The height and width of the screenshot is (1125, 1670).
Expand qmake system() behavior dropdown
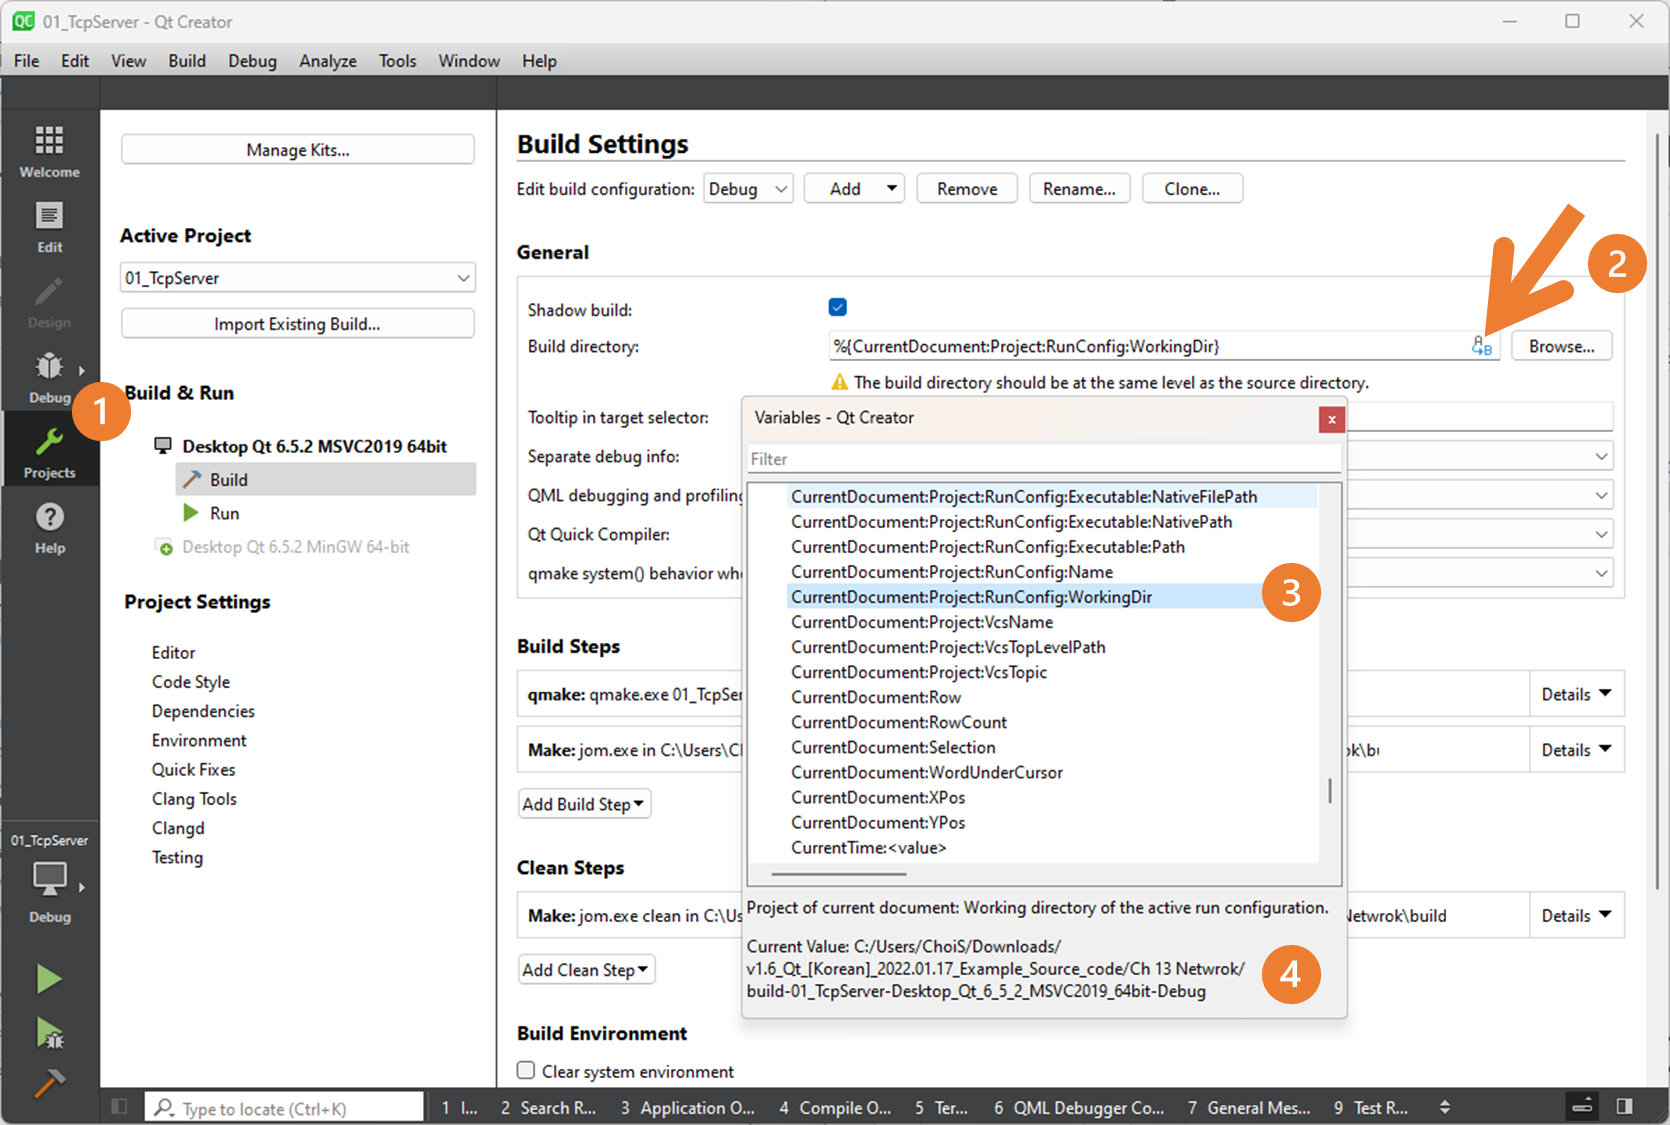point(1600,573)
